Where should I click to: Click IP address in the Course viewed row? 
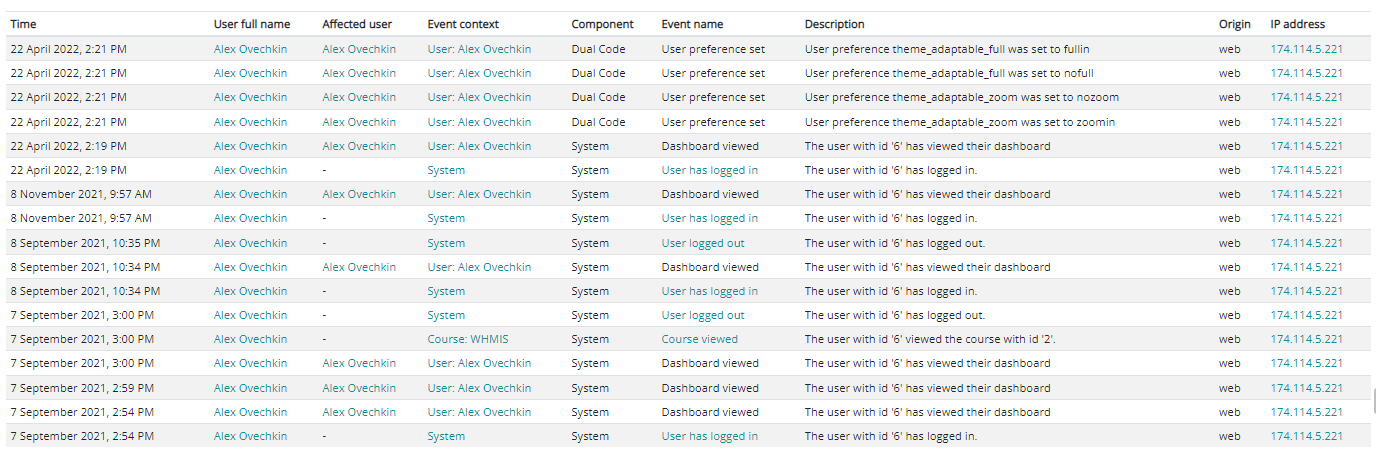[x=1306, y=339]
